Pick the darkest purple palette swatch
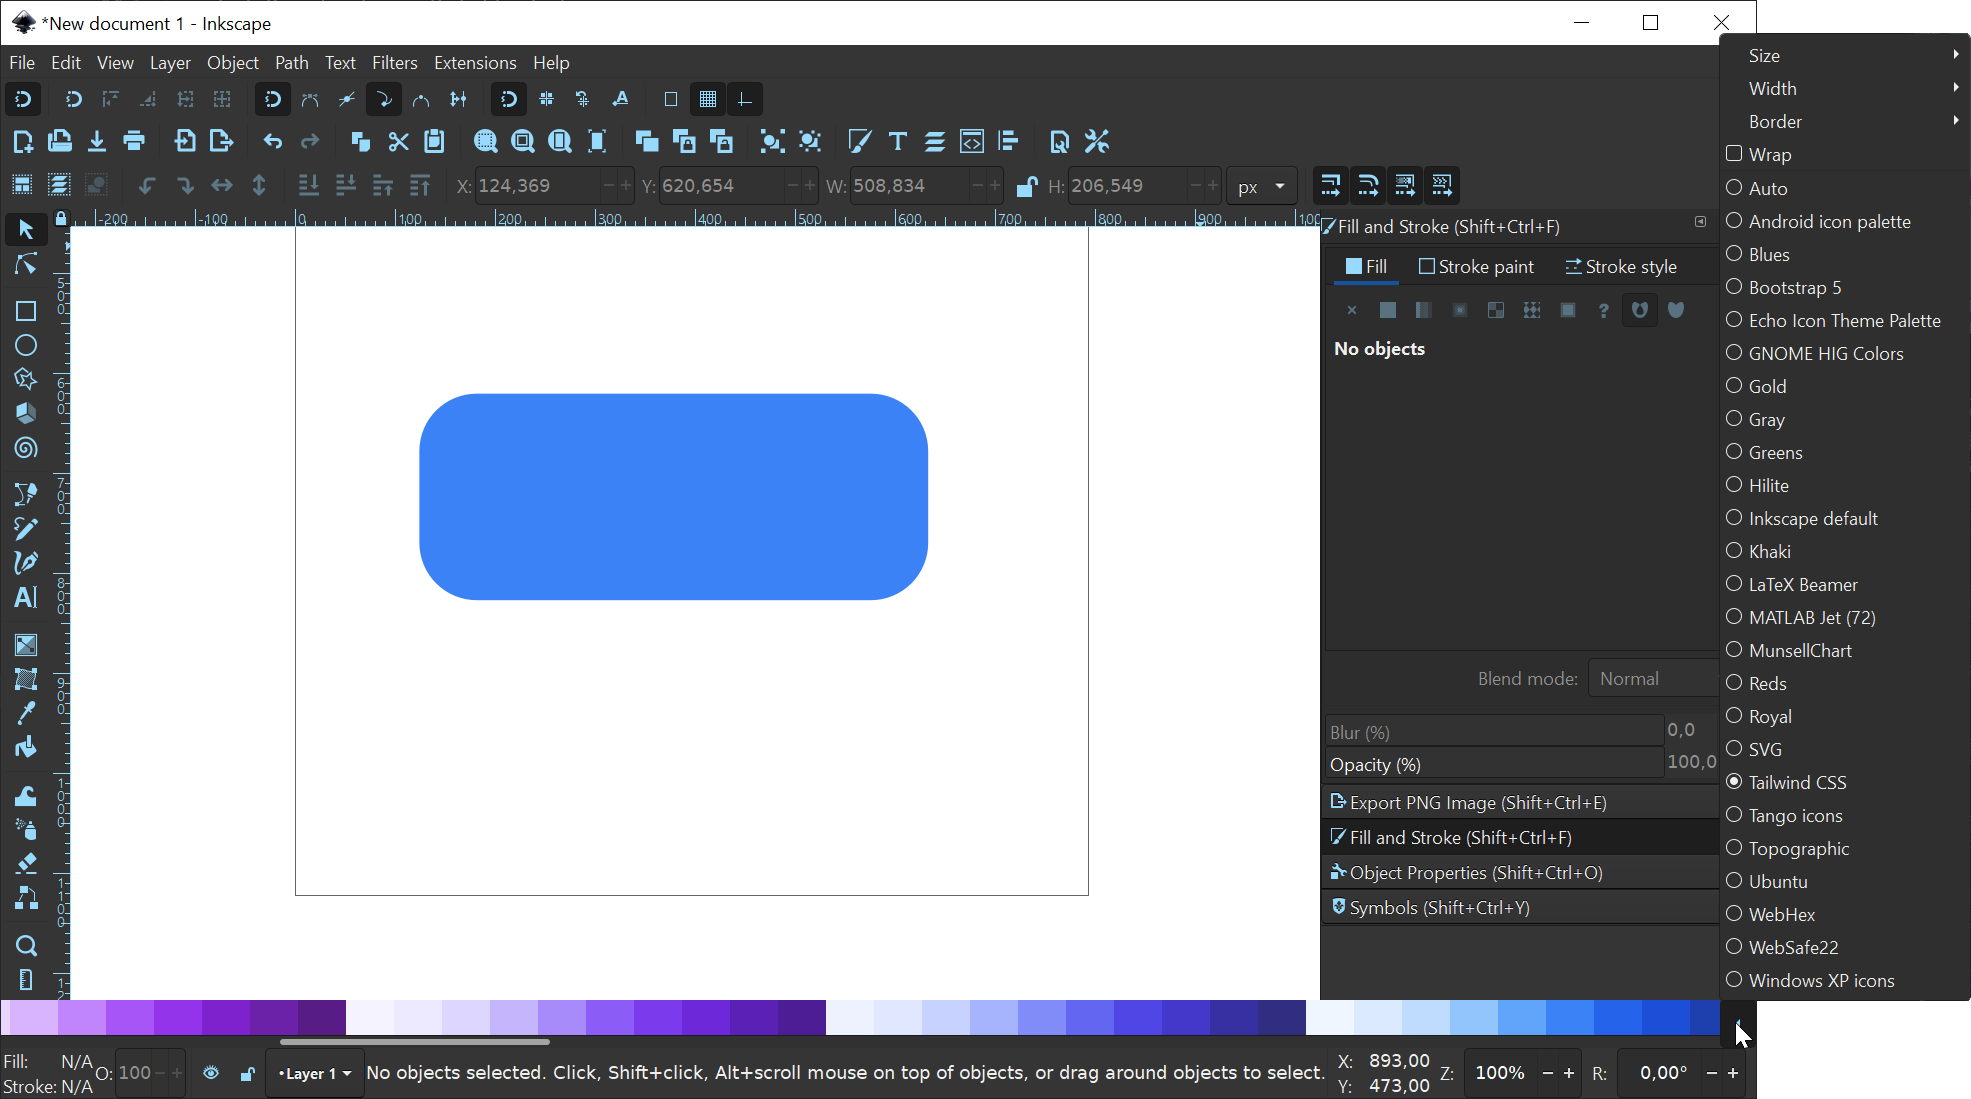Screen dimensions: 1971x1099 coord(321,1017)
